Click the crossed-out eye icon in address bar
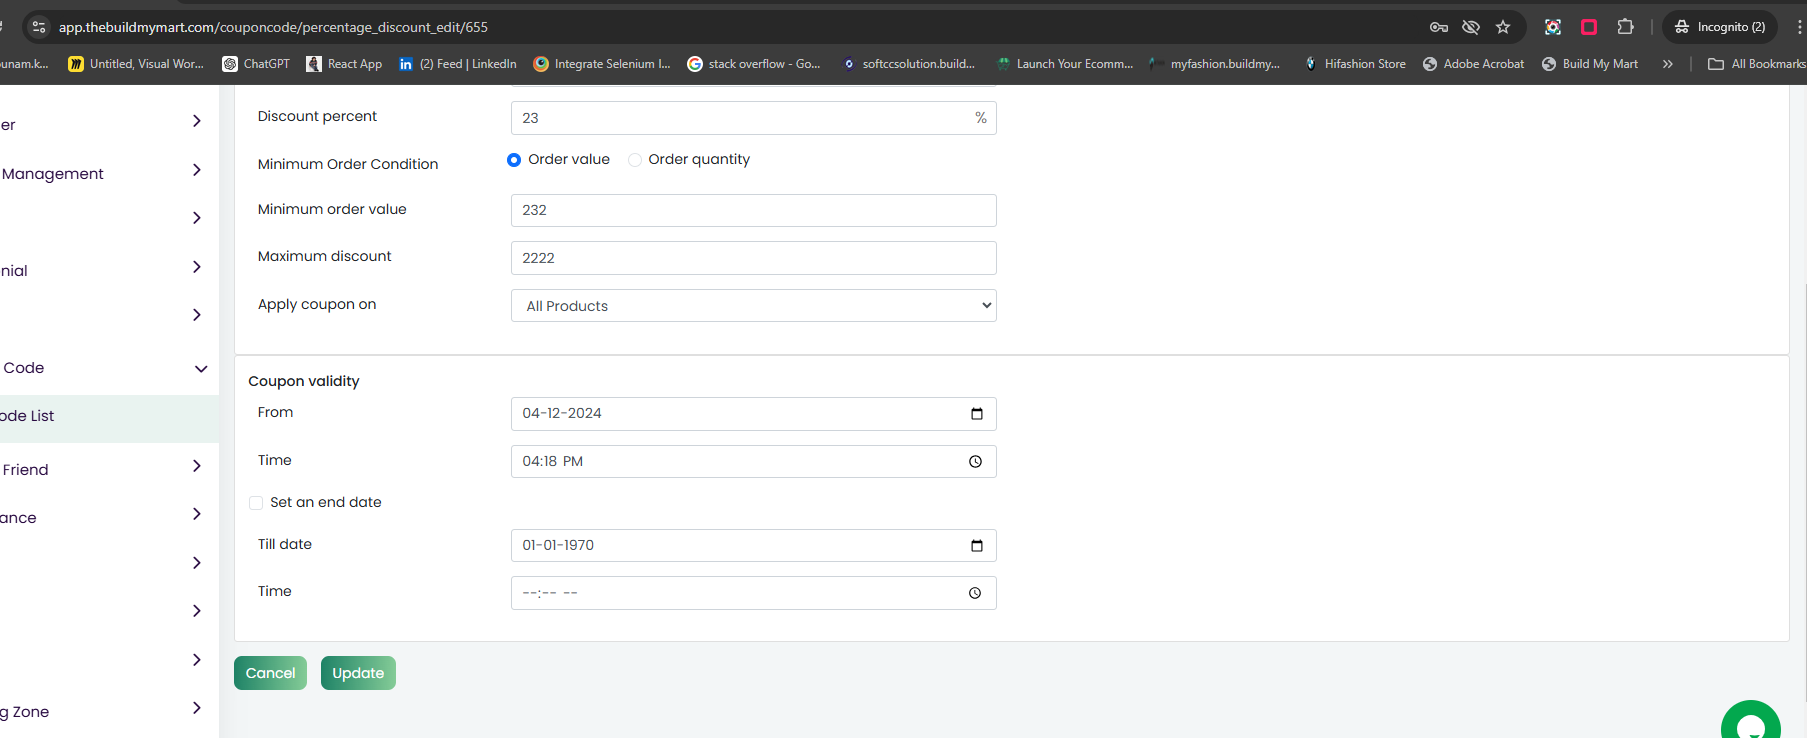 [1471, 27]
